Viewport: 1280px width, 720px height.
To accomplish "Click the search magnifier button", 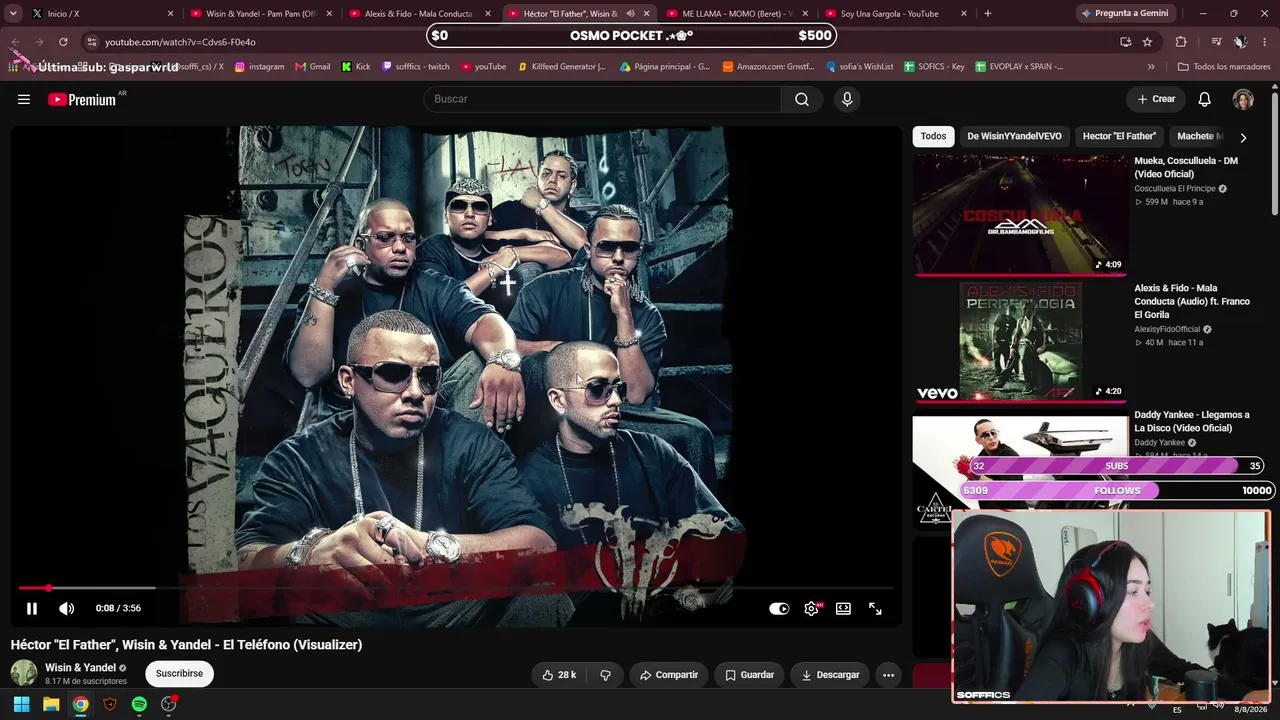I will 802,99.
